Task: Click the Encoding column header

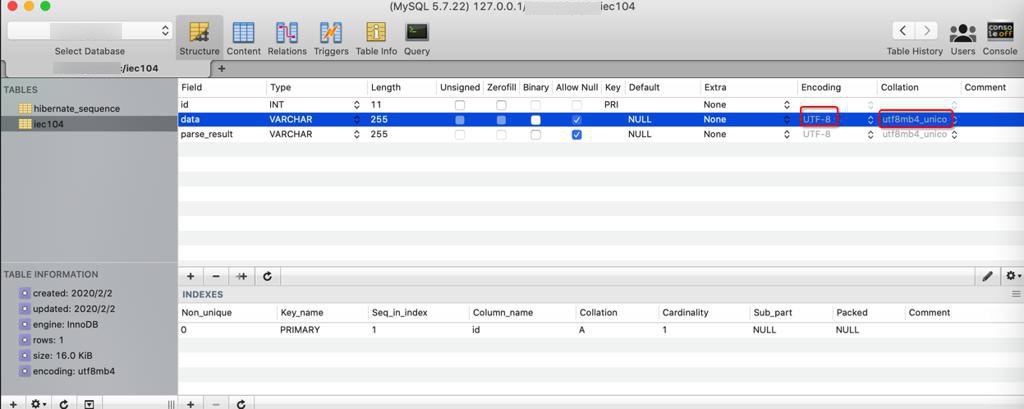Action: (837, 87)
